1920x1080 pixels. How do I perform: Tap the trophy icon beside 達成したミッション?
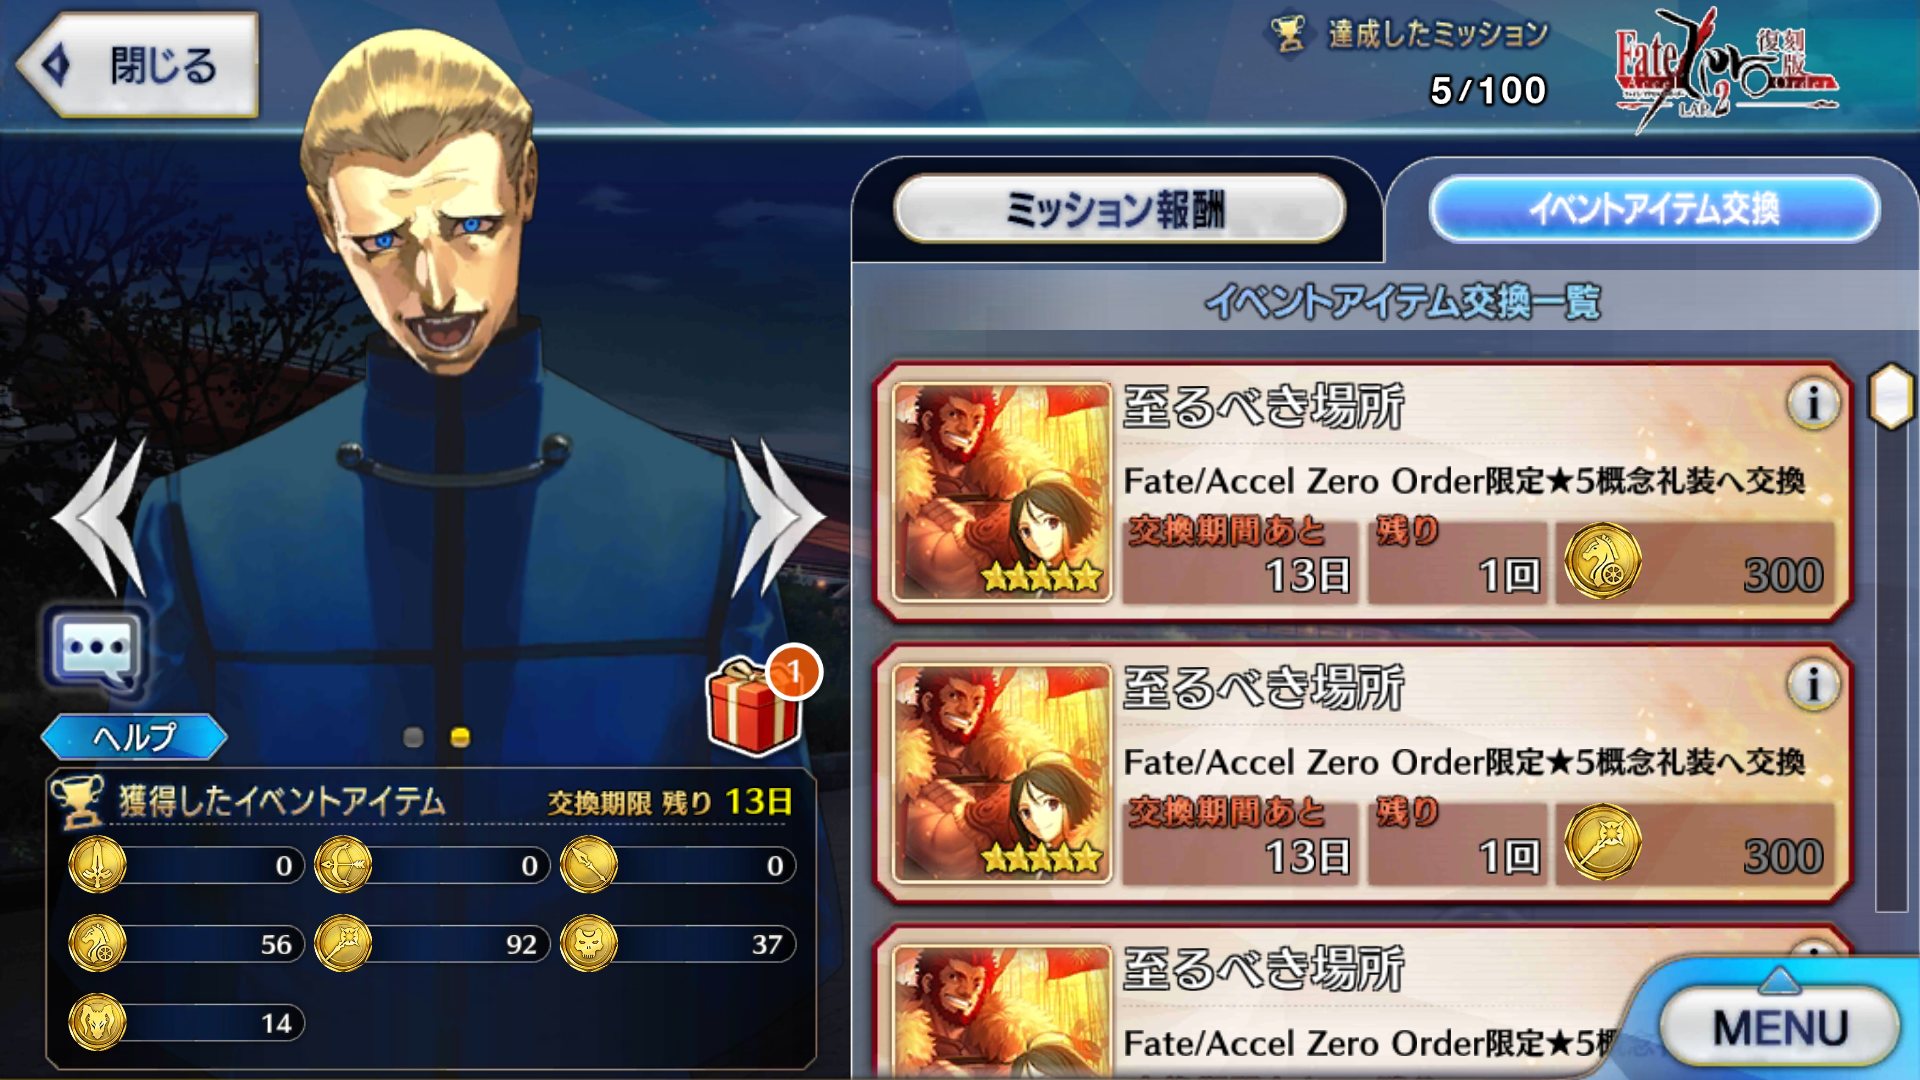coord(1288,35)
